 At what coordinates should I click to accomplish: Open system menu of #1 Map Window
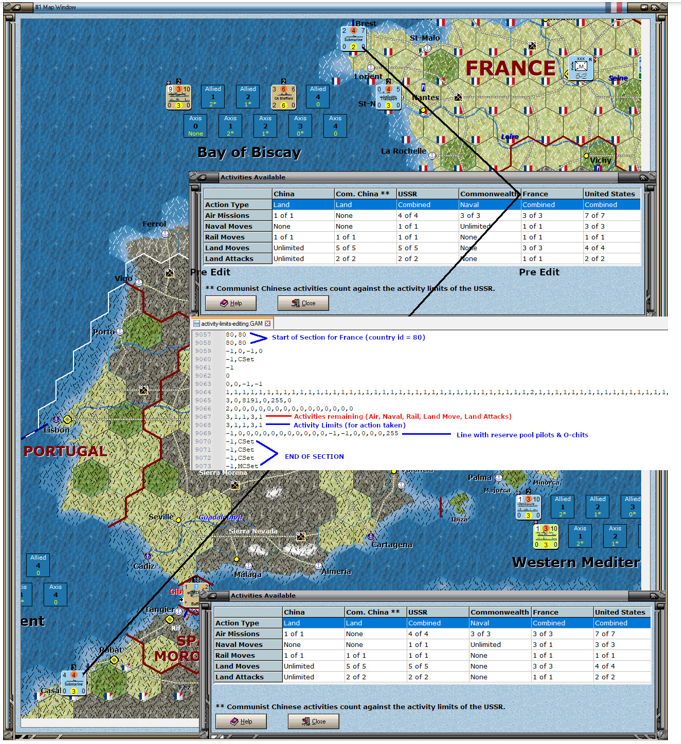(x=15, y=7)
